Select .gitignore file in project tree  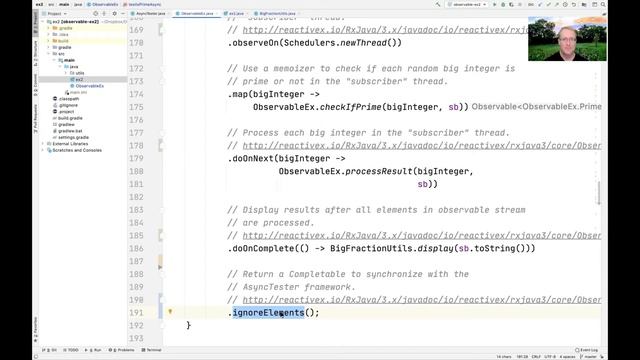point(66,105)
